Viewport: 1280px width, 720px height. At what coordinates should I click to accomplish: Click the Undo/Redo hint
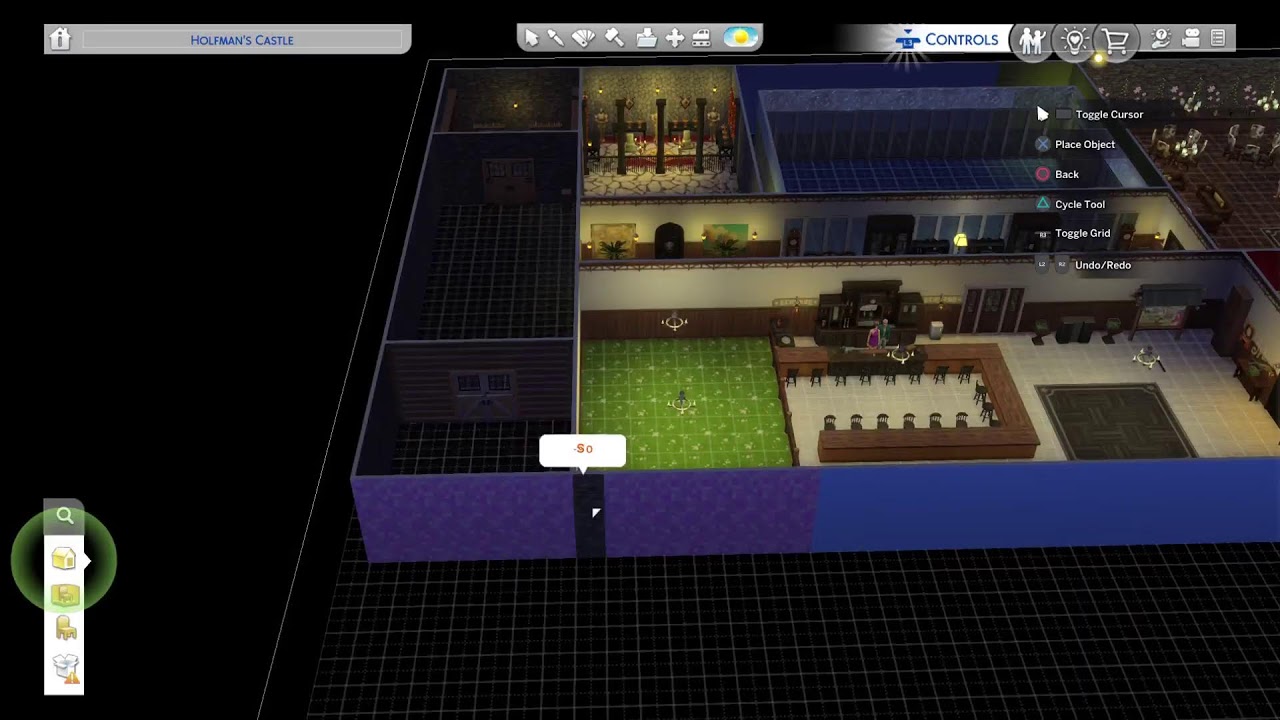coord(1083,265)
